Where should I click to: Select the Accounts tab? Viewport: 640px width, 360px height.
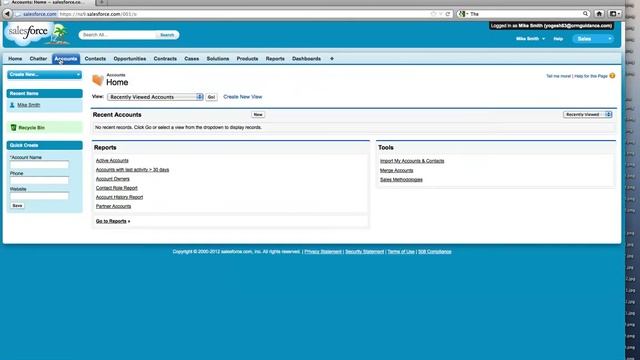[x=66, y=59]
